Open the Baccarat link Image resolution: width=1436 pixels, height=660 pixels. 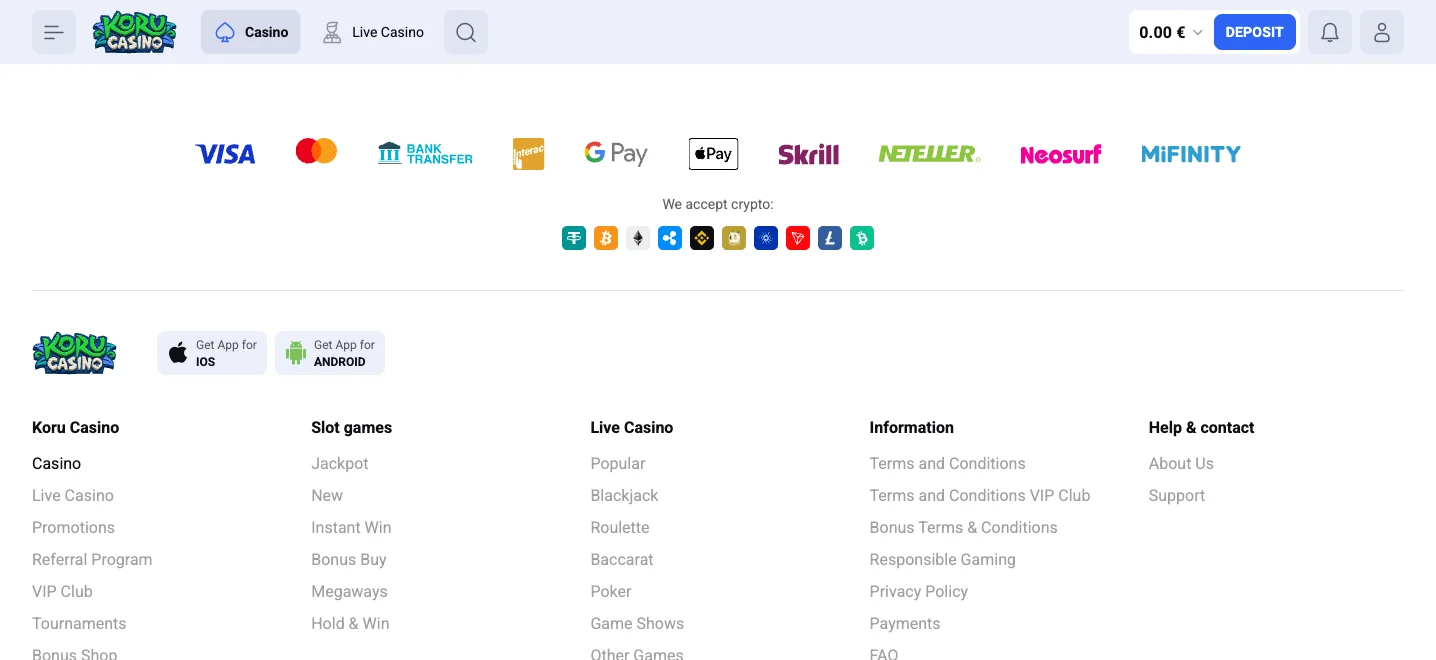(x=622, y=559)
